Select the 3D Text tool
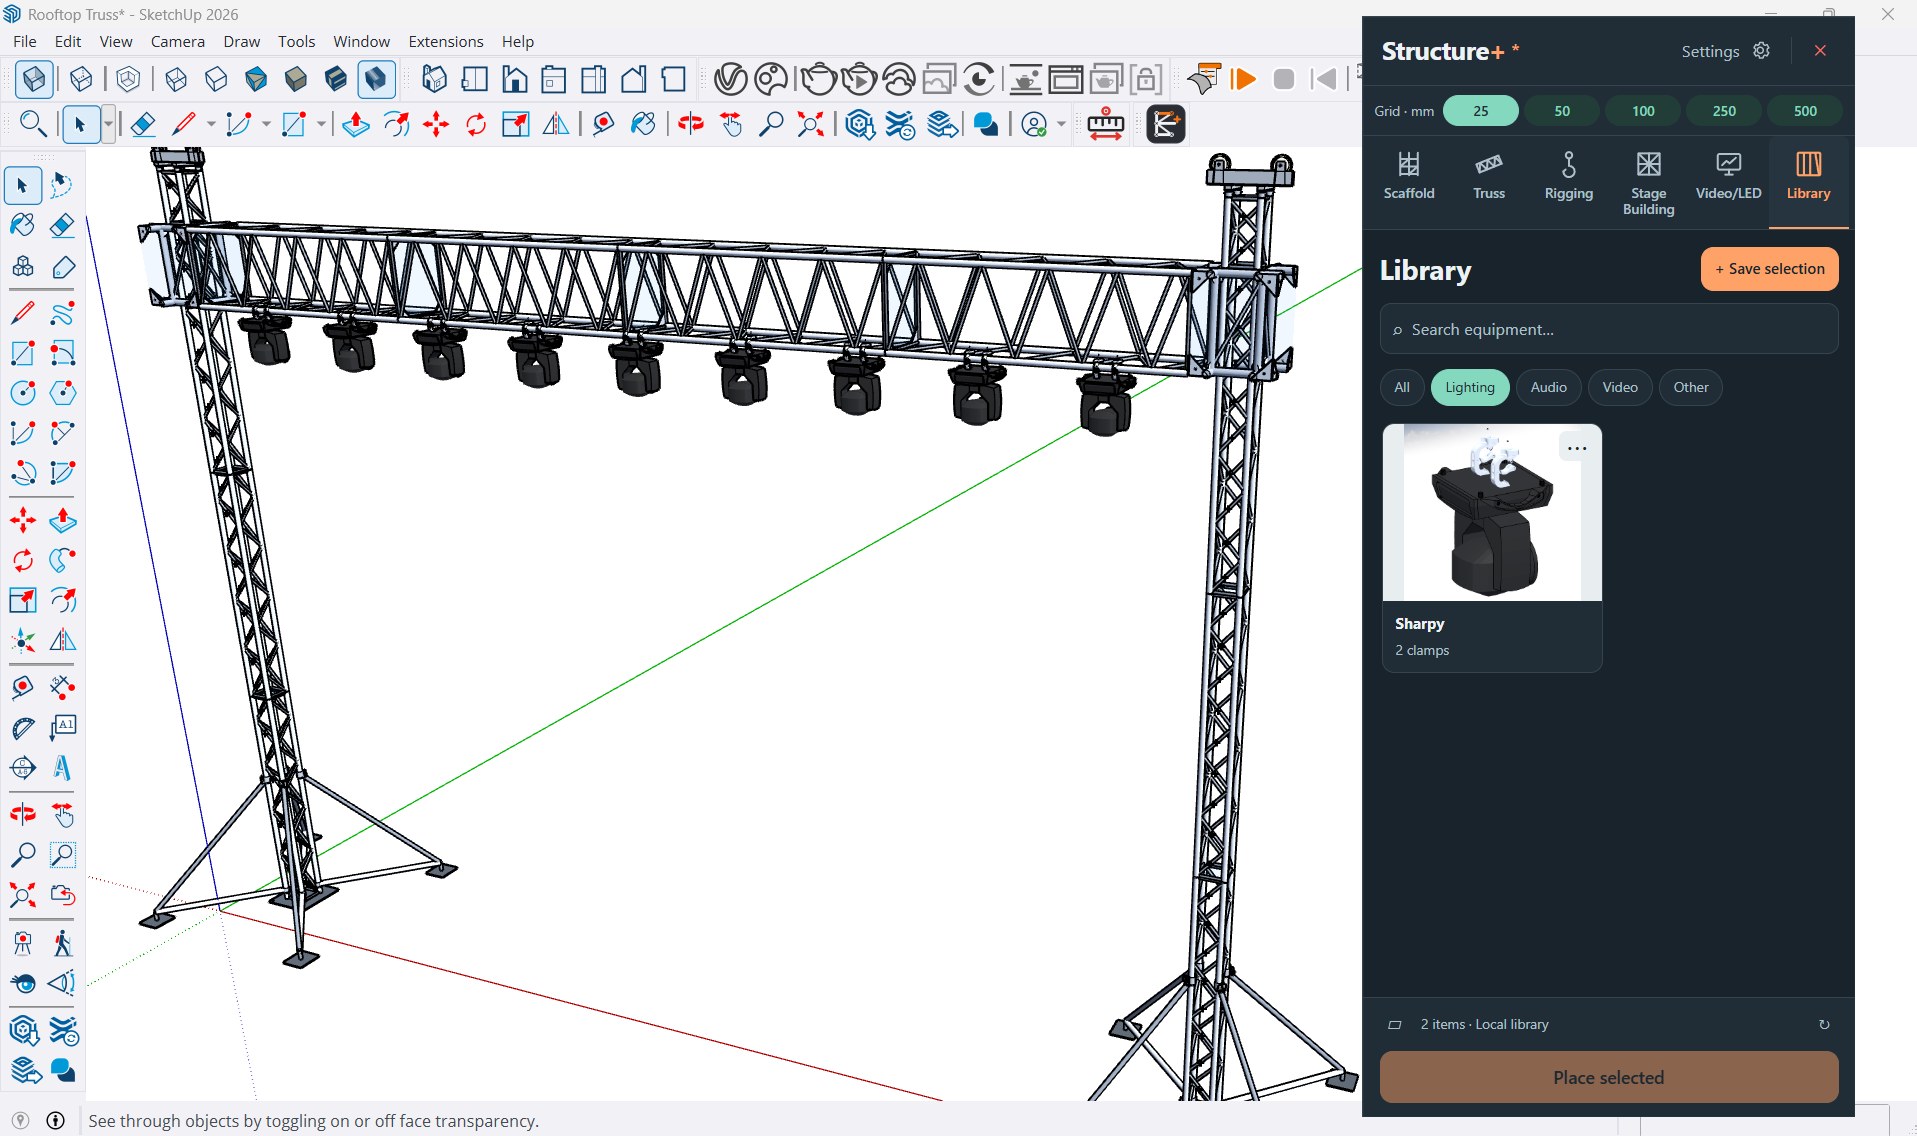Image resolution: width=1917 pixels, height=1136 pixels. pyautogui.click(x=62, y=768)
